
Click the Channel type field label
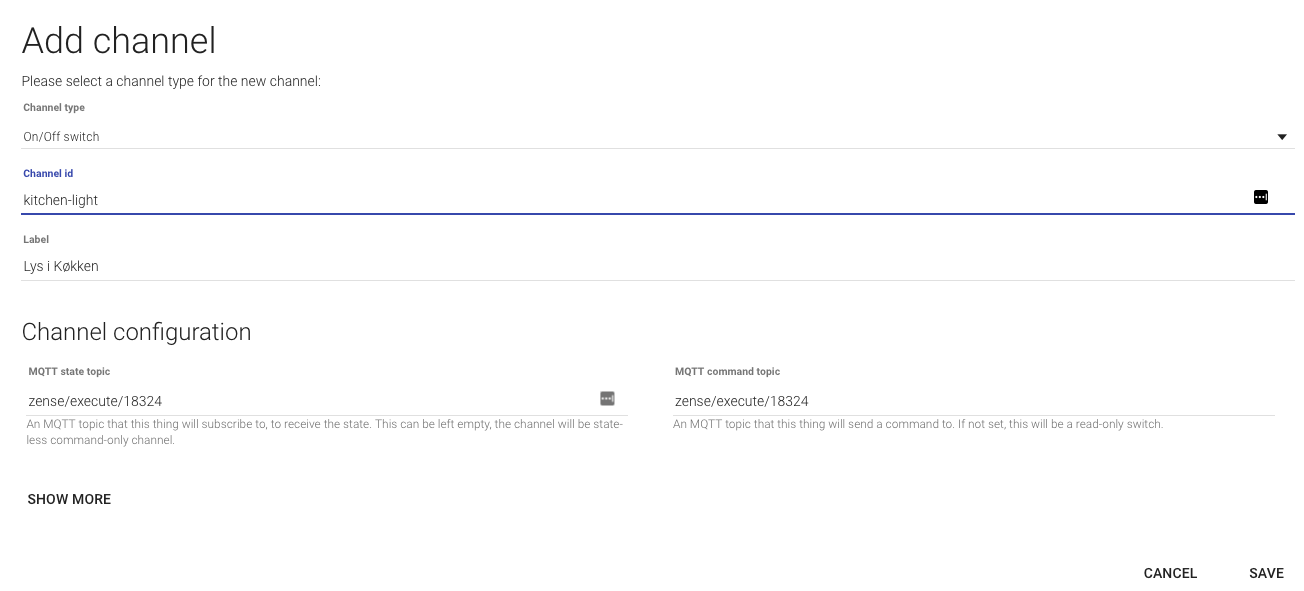[54, 108]
